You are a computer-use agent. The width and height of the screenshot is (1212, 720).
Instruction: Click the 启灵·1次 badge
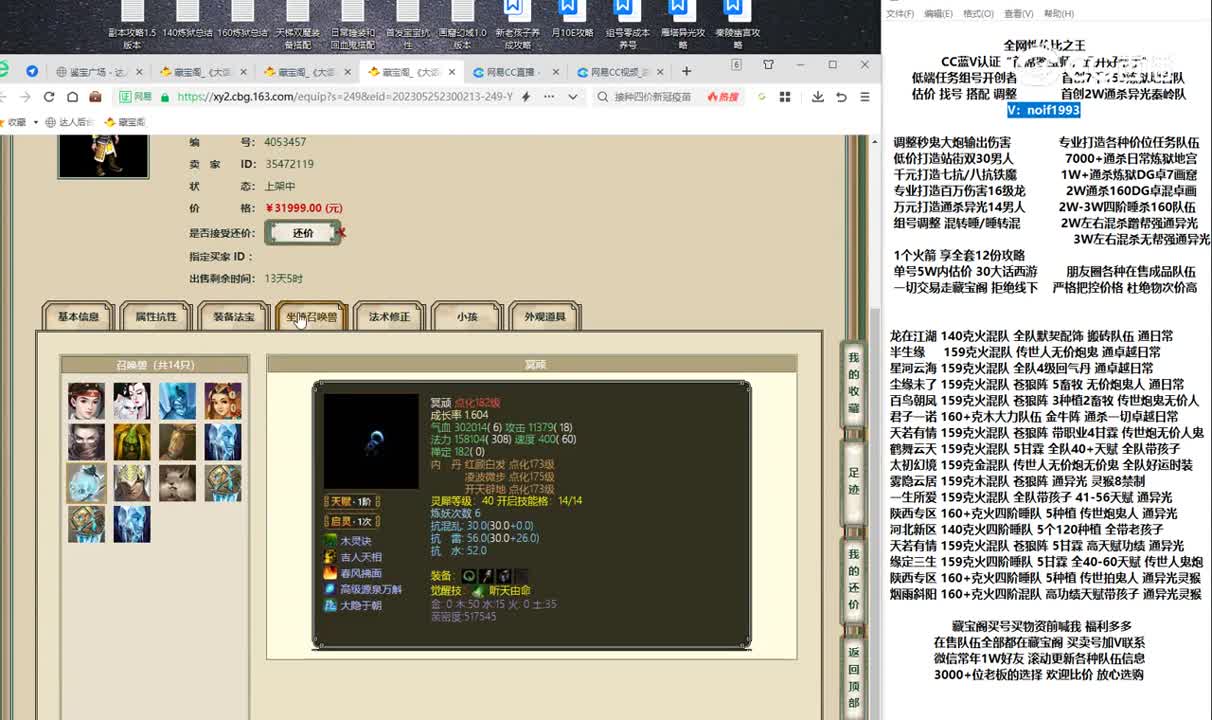(x=351, y=521)
